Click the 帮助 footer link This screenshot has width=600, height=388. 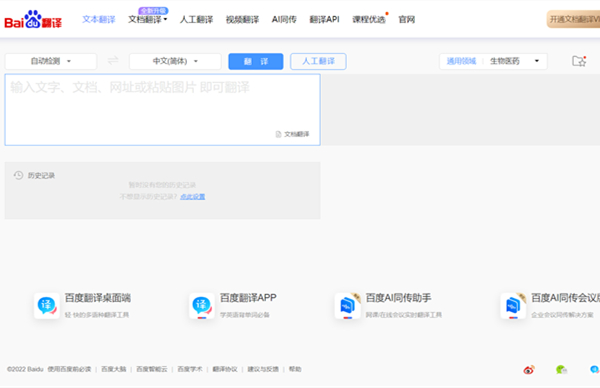[x=295, y=369]
